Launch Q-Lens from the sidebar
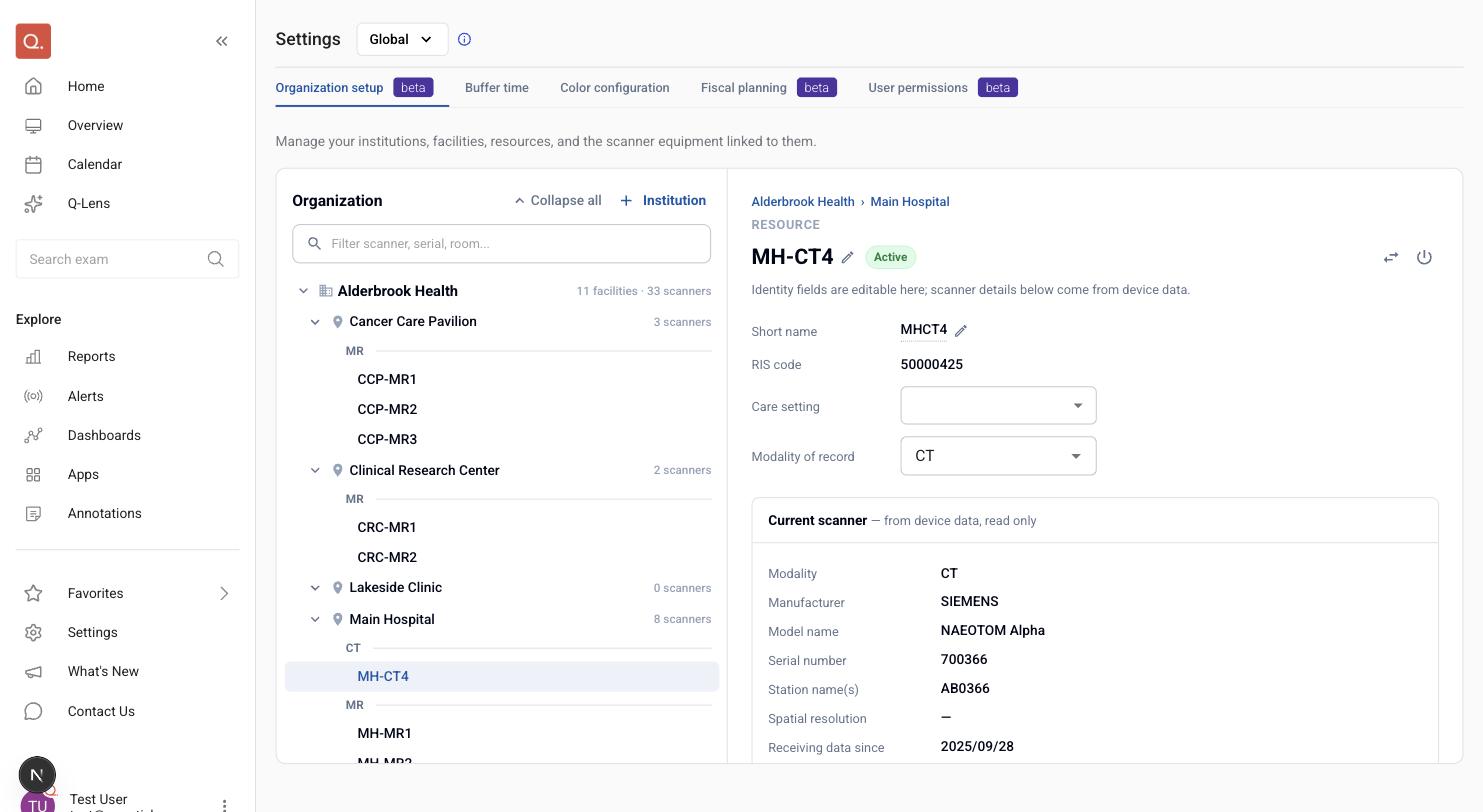 tap(89, 203)
